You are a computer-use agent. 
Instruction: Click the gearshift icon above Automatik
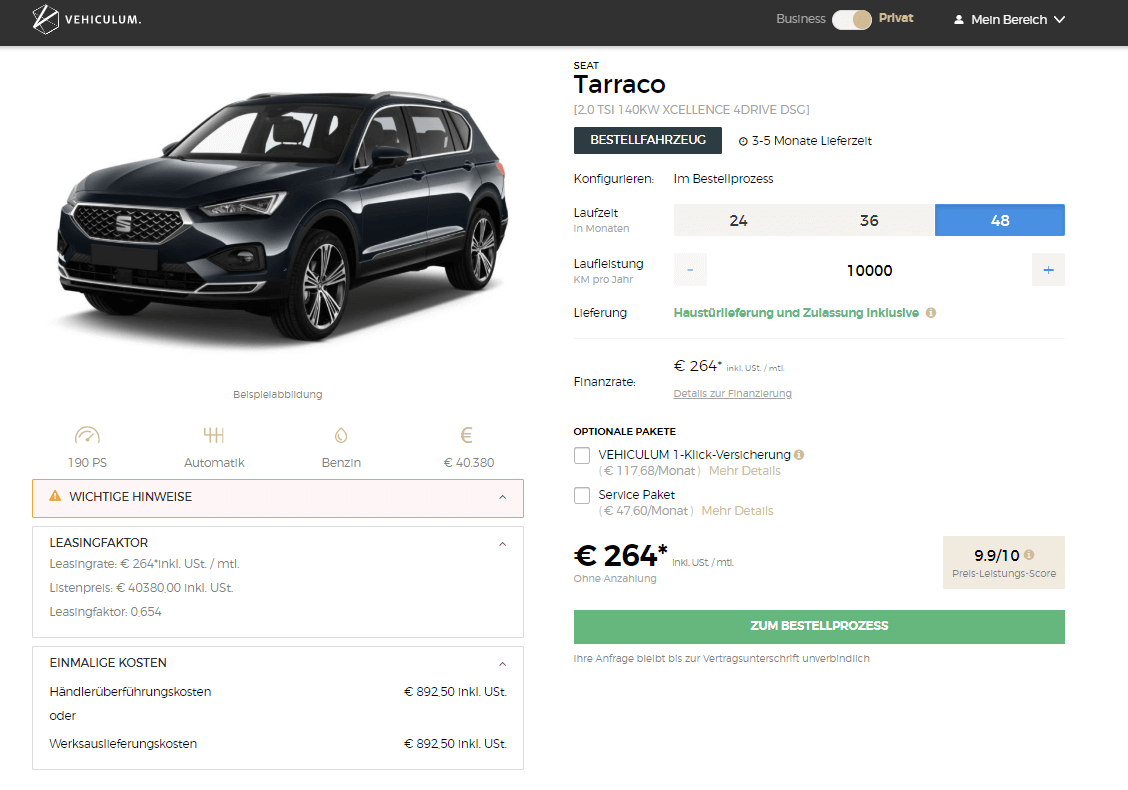coord(213,436)
